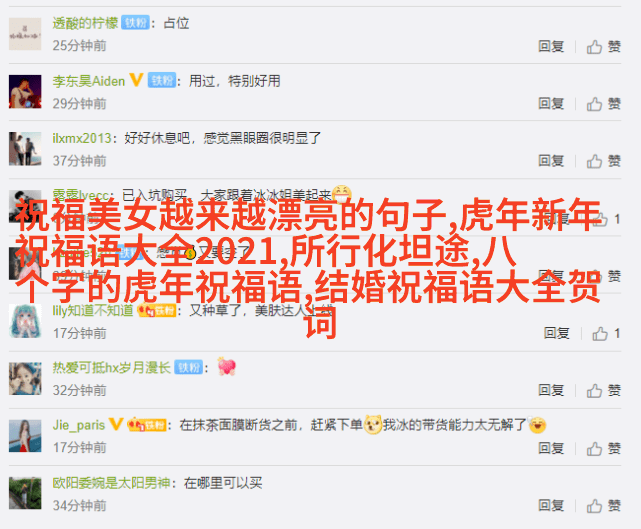The height and width of the screenshot is (529, 641).
Task: Like lily知道不知道's comment
Action: click(x=606, y=334)
